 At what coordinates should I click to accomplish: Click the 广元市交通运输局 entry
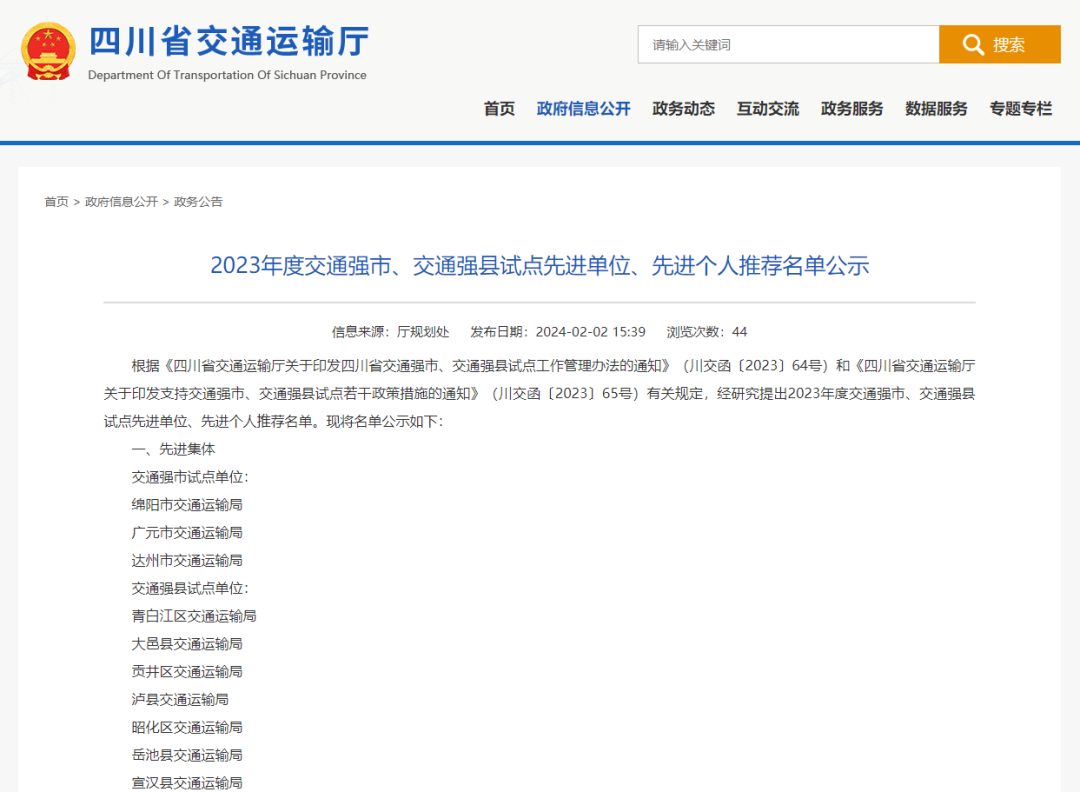point(187,533)
